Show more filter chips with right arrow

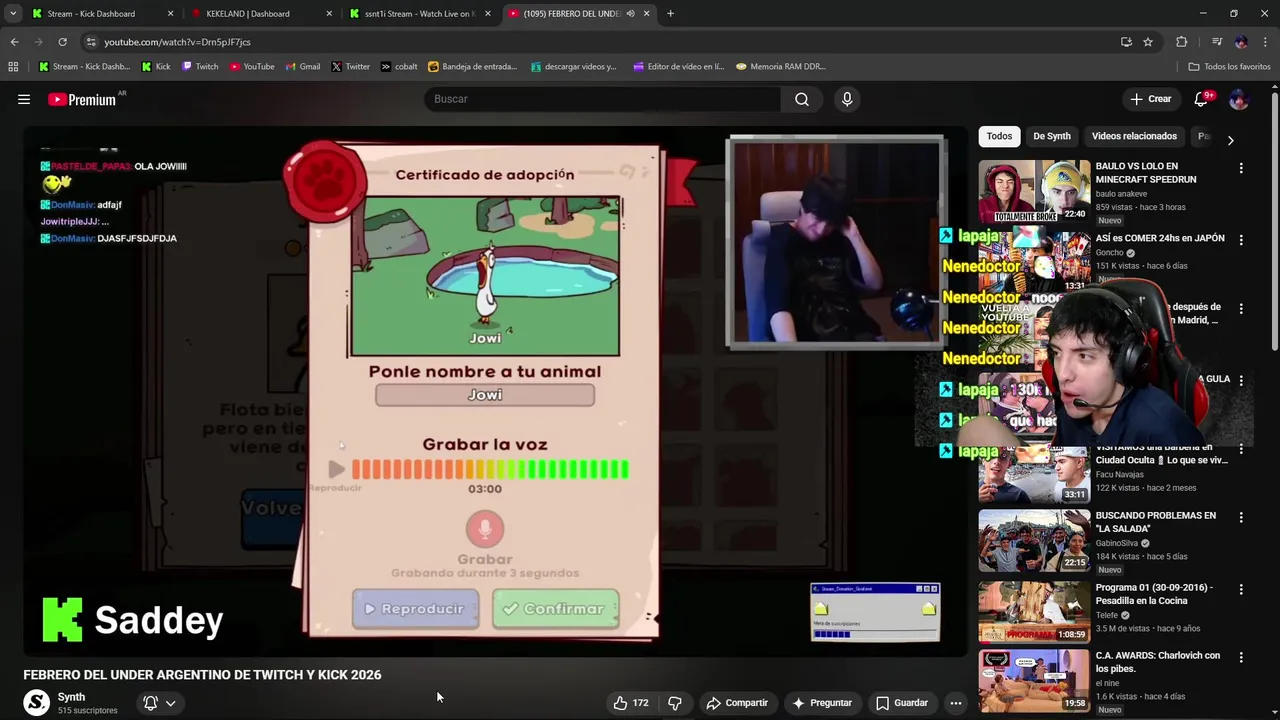1230,140
